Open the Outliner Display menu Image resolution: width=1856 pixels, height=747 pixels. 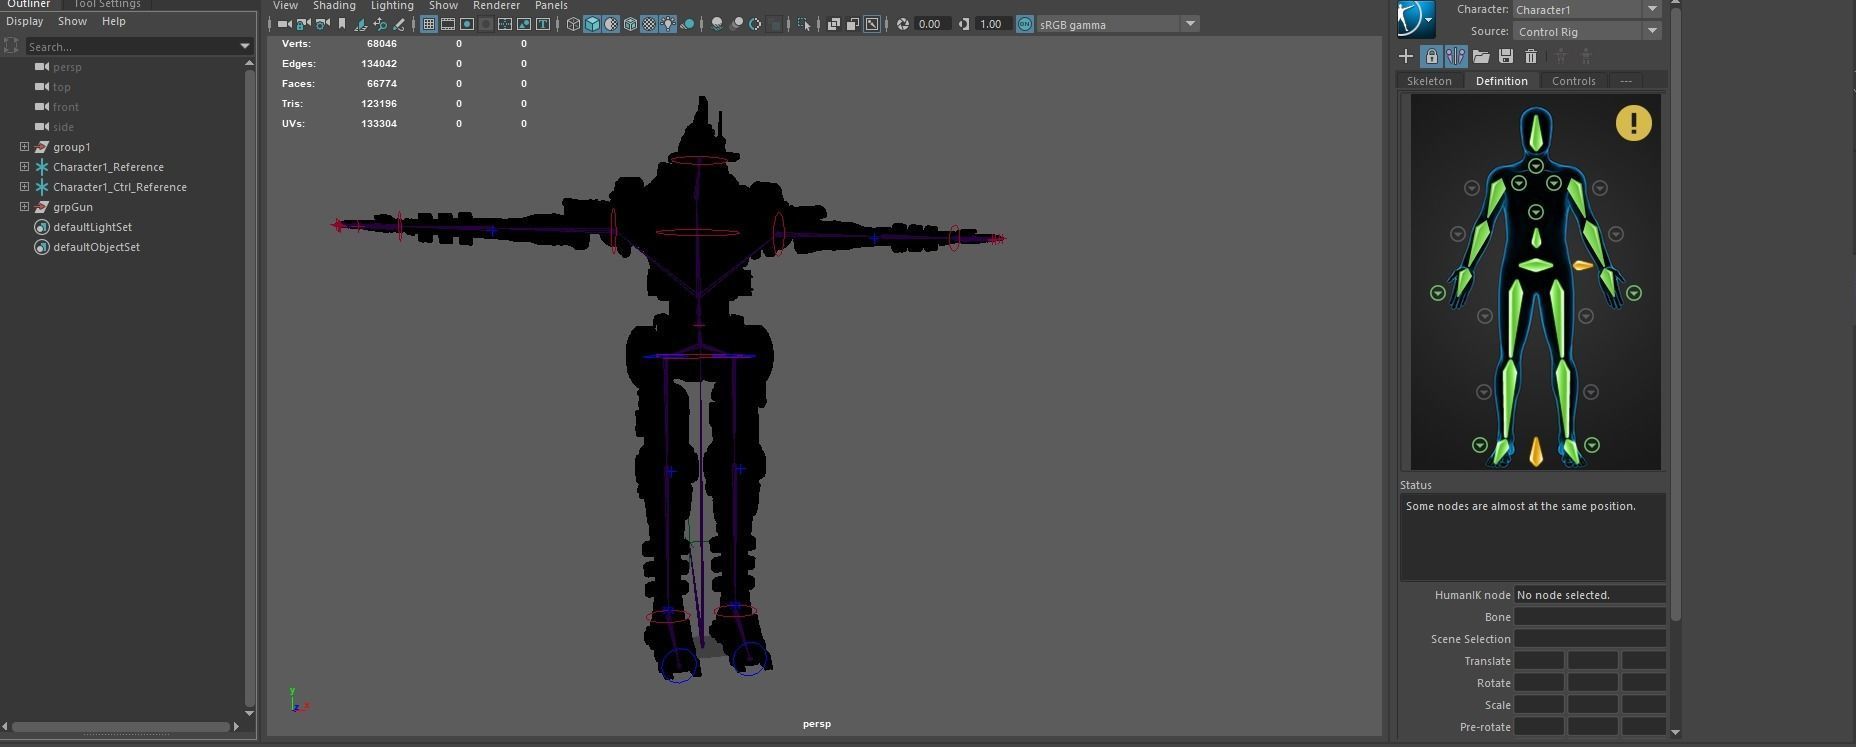coord(25,21)
